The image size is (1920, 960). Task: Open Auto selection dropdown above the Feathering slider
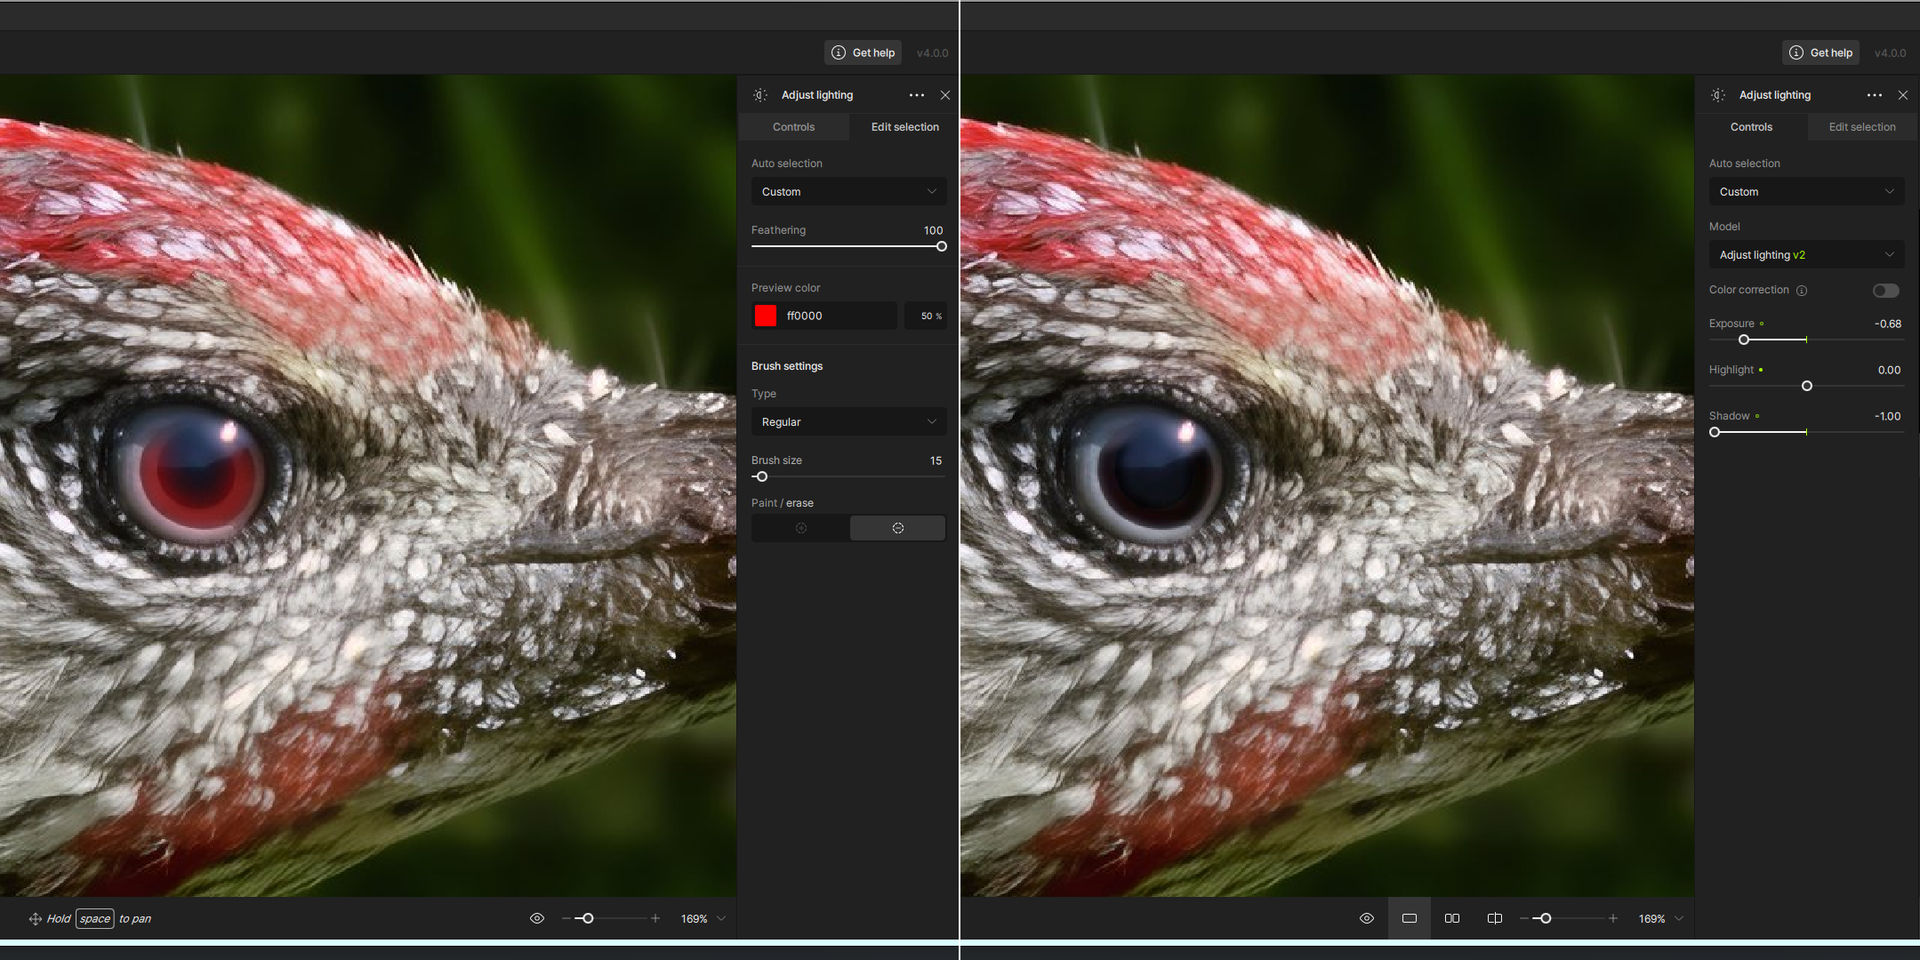coord(848,192)
